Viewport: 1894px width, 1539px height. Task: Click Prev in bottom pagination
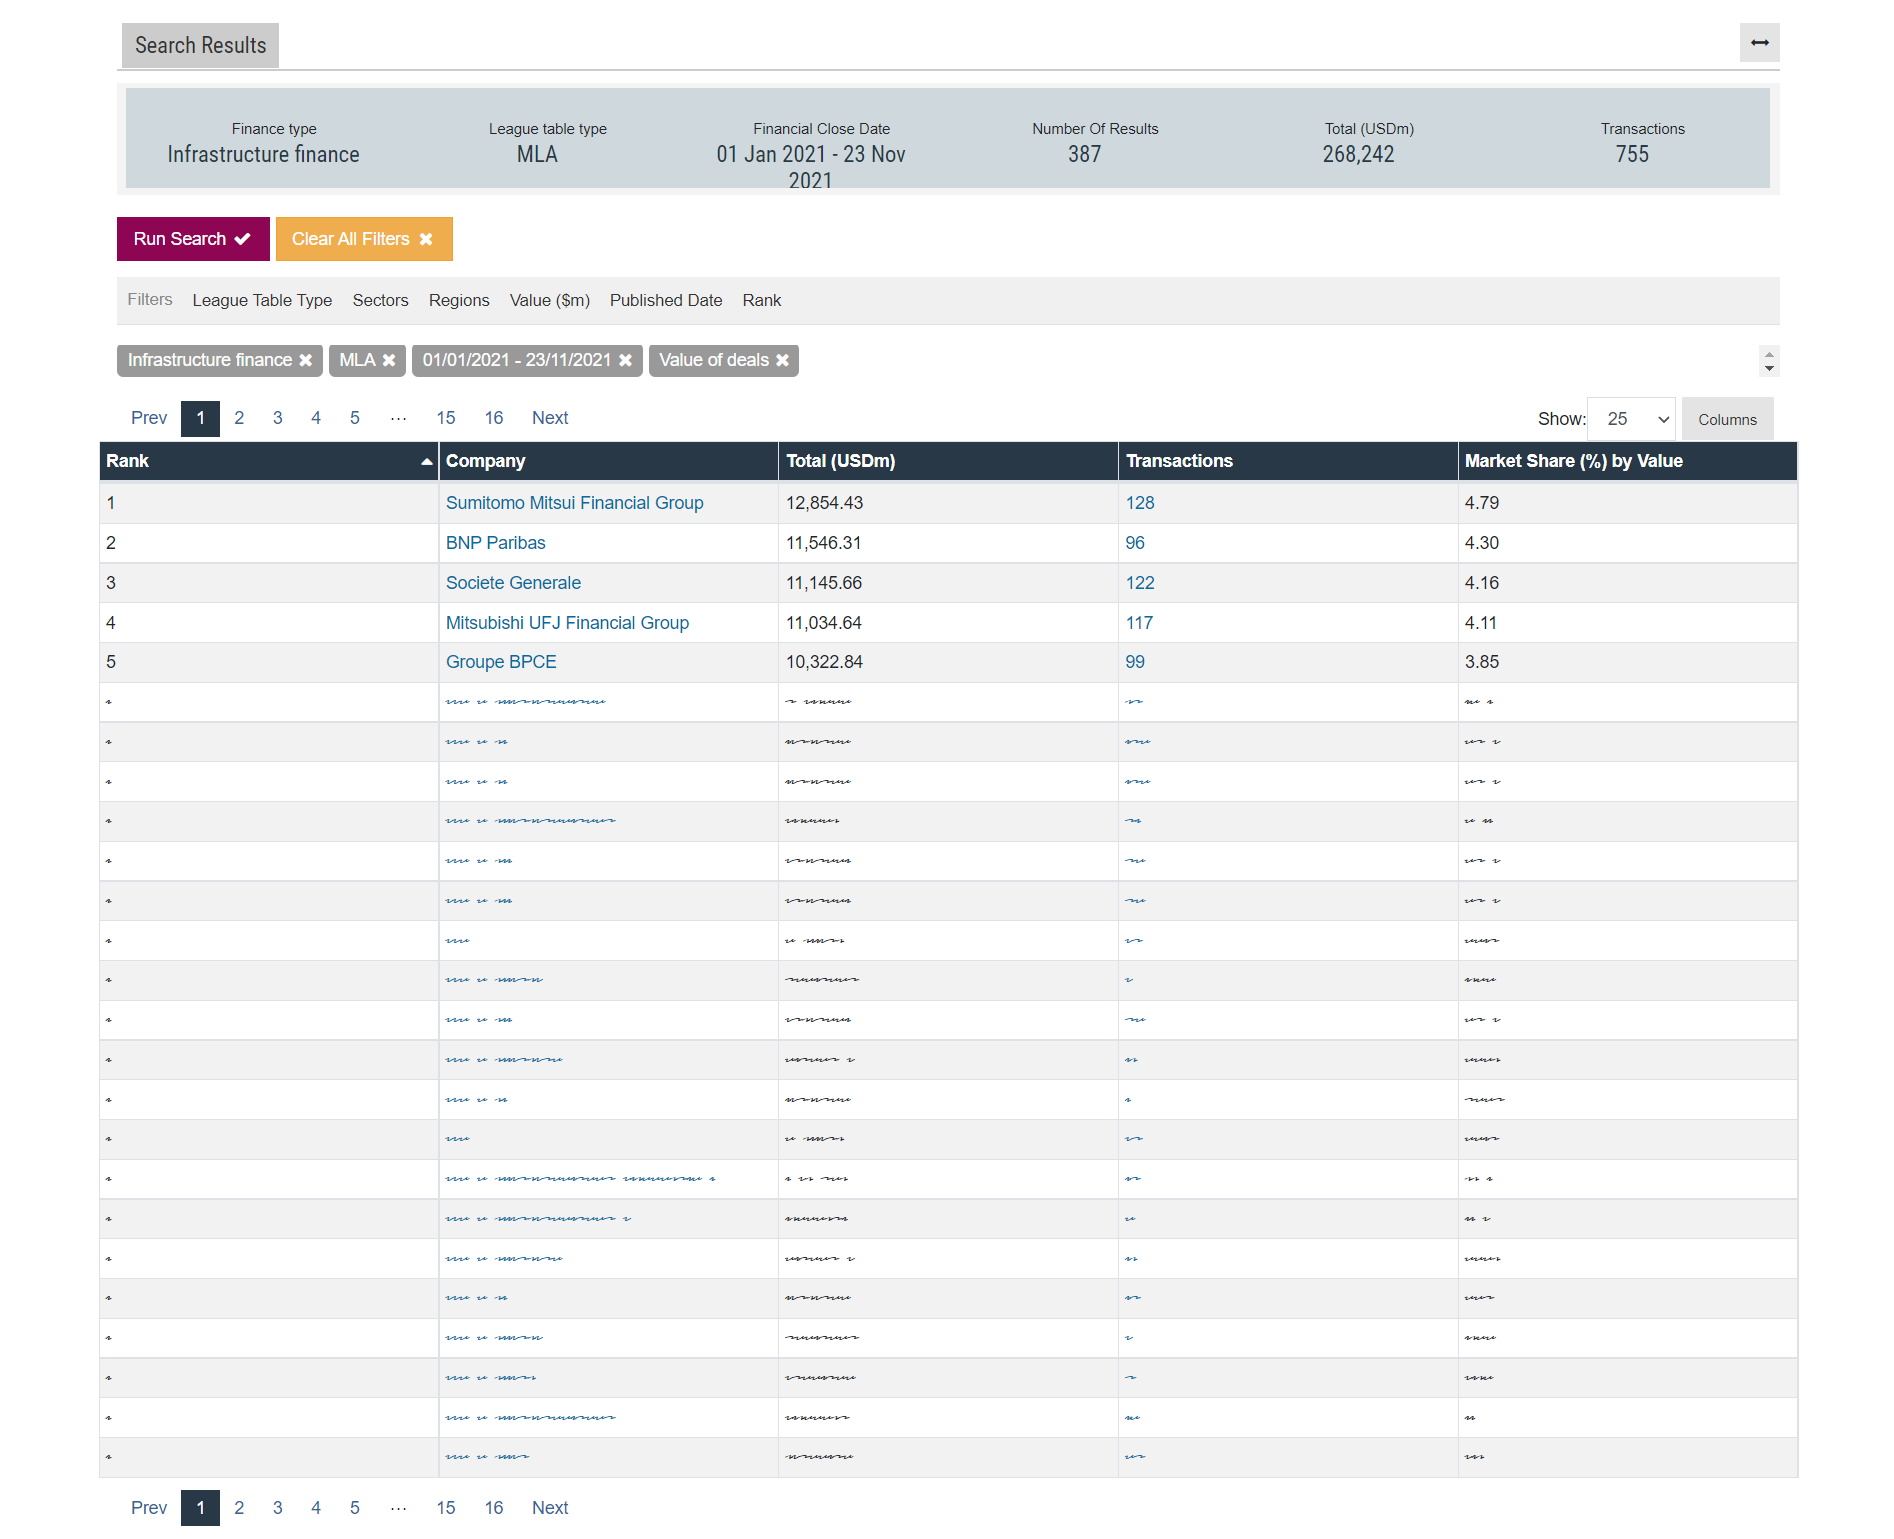coord(149,1508)
